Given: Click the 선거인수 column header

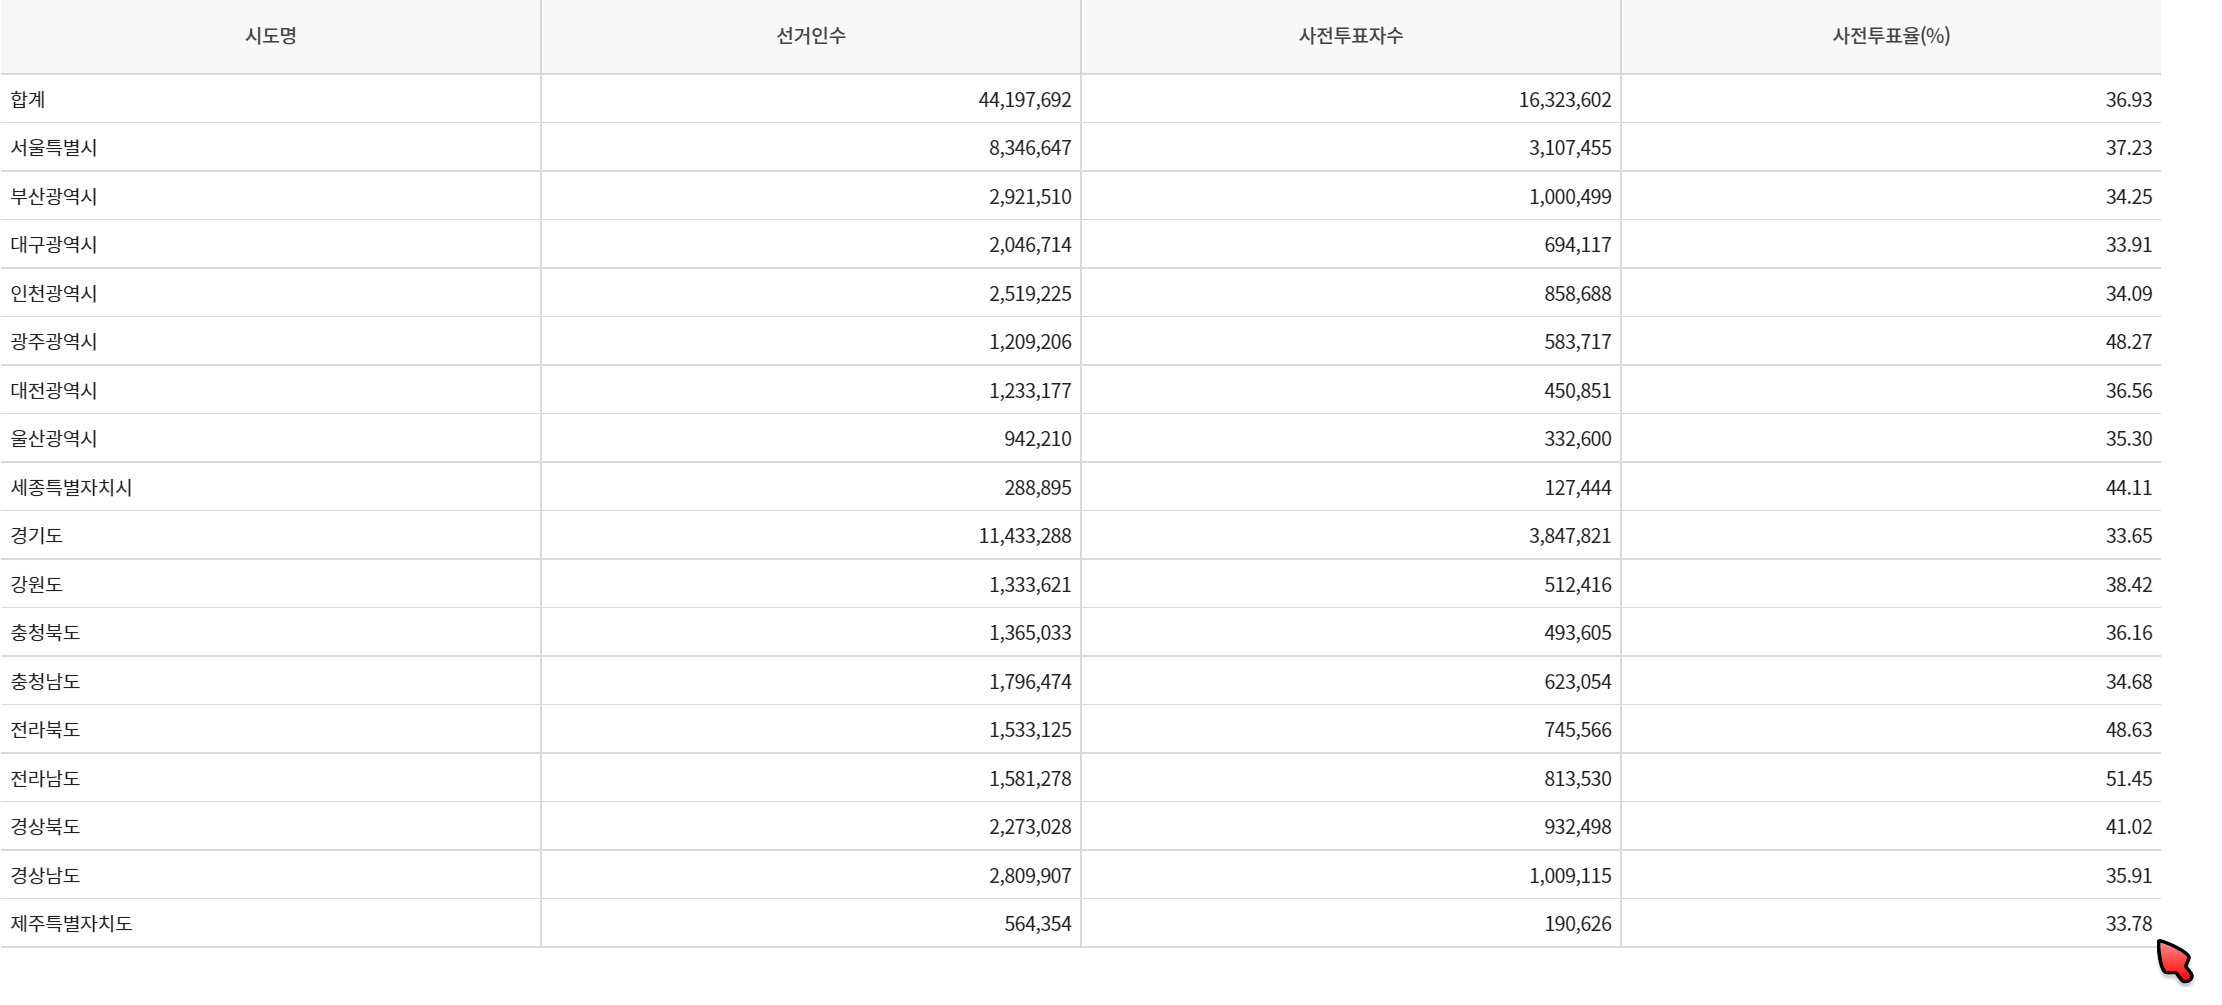Looking at the screenshot, I should [811, 36].
